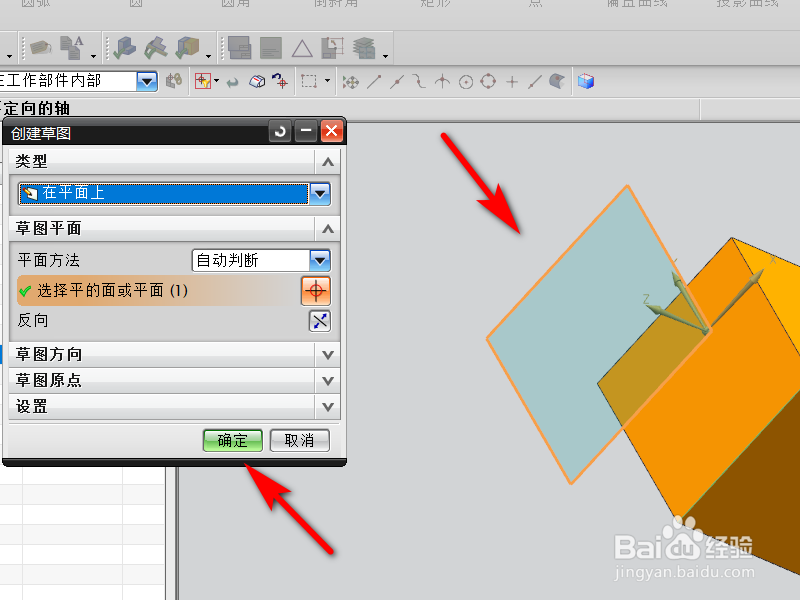Click the red selection filter funnel icon
The height and width of the screenshot is (600, 800).
pos(203,81)
